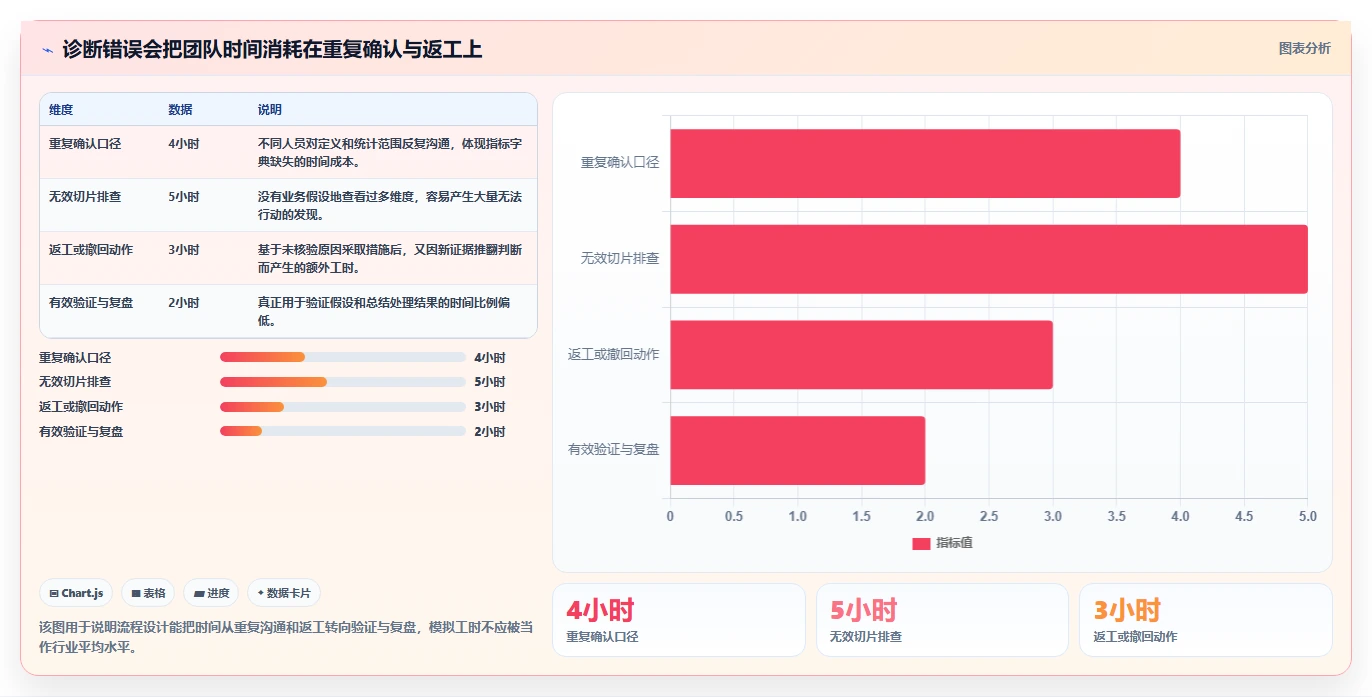Click the 无效切片排查 chart axis label

point(620,259)
